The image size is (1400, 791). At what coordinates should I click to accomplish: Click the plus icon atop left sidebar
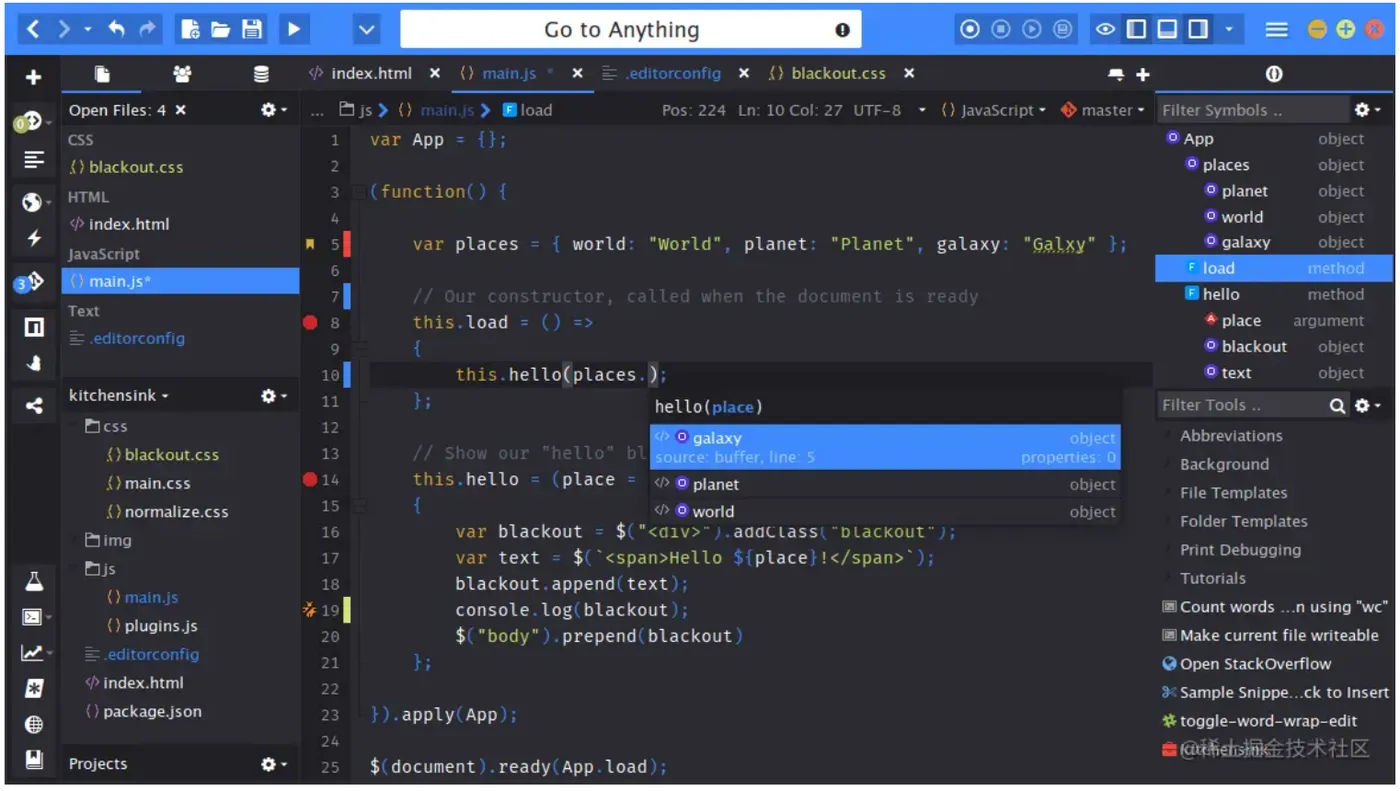point(33,77)
